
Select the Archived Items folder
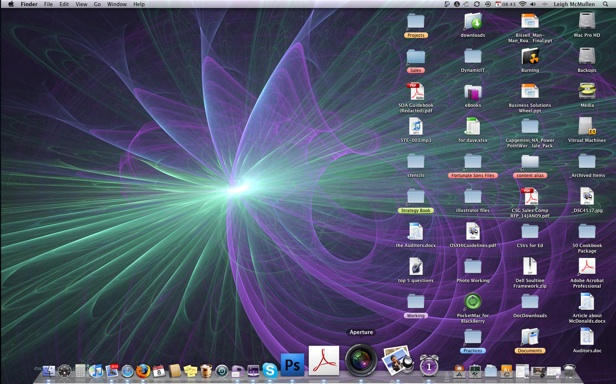coord(587,161)
